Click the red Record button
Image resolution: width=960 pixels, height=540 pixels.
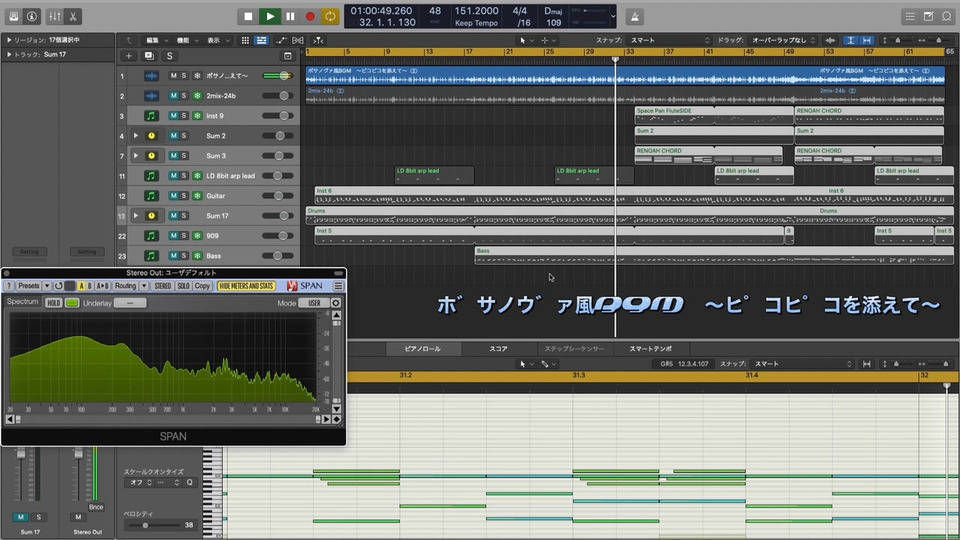click(310, 17)
